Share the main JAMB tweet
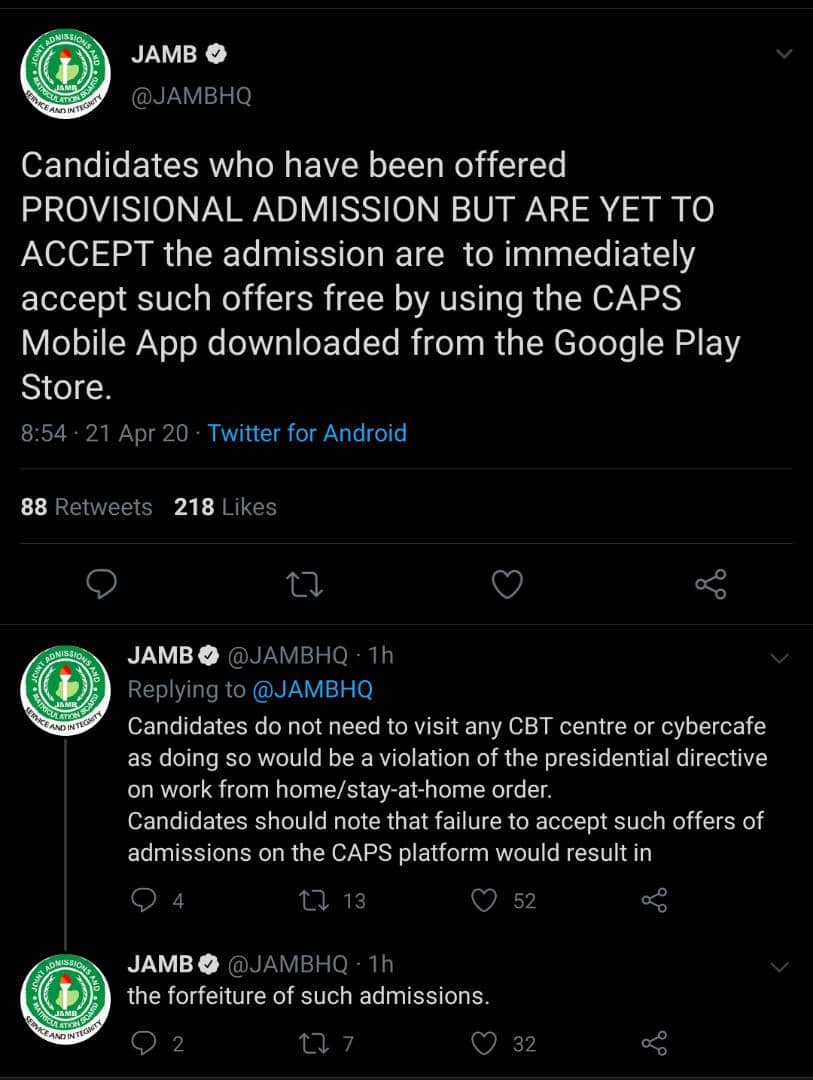813x1080 pixels. point(710,583)
